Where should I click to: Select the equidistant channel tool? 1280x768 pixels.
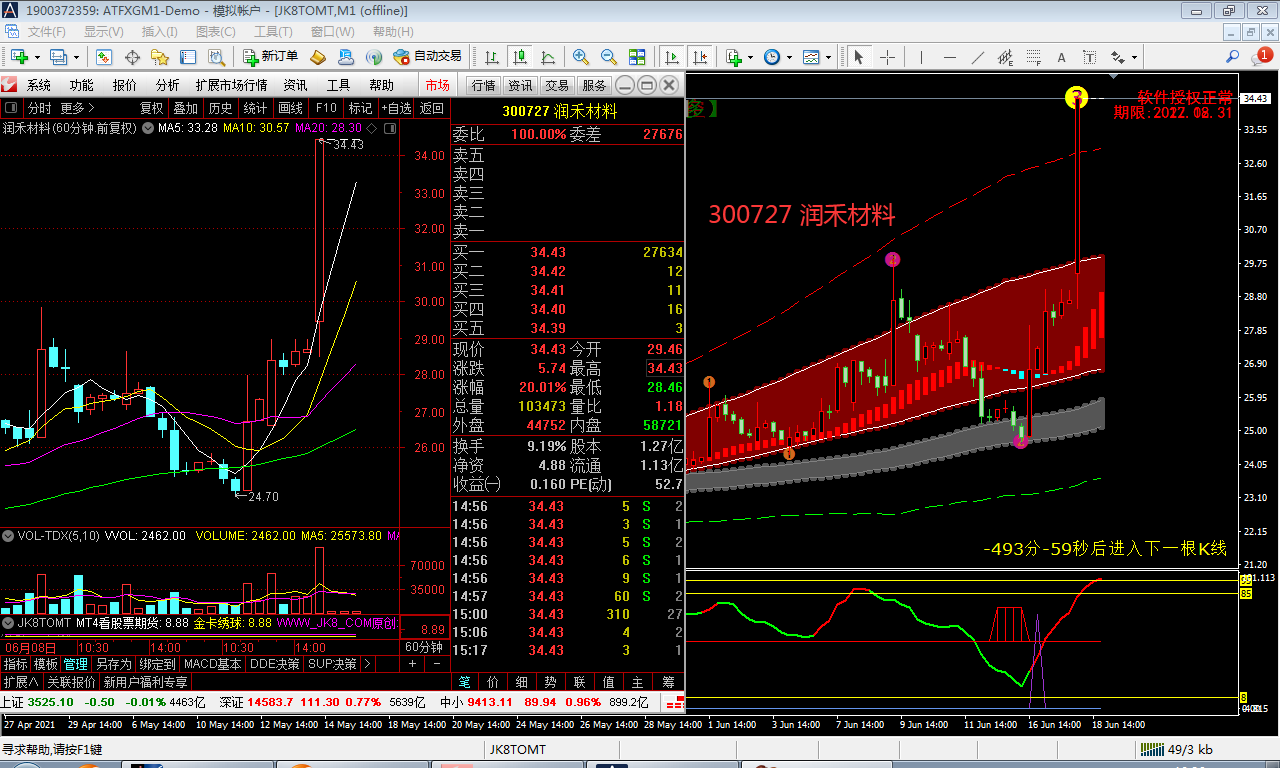(x=1006, y=57)
